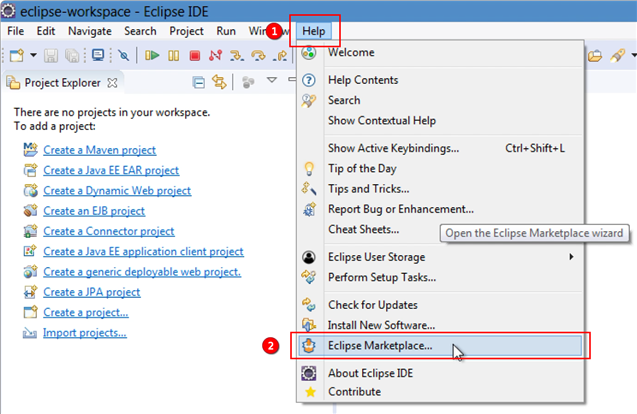Click the Open Console monitor toolbar icon
Viewport: 637px width, 414px height.
click(x=98, y=55)
